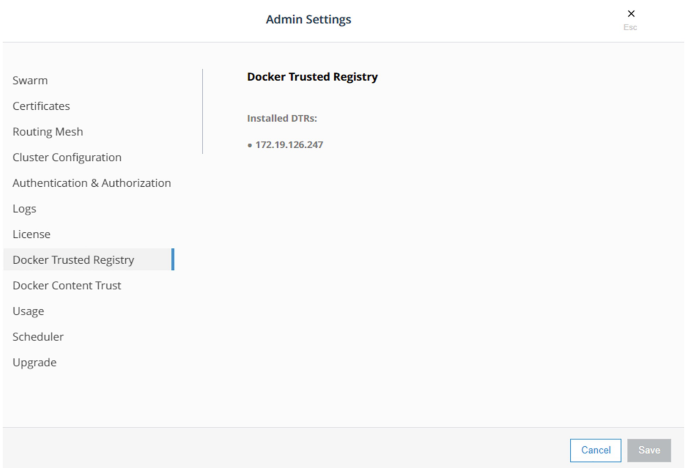This screenshot has width=685, height=468.
Task: Click the Docker Trusted Registry panel heading
Action: (x=312, y=77)
